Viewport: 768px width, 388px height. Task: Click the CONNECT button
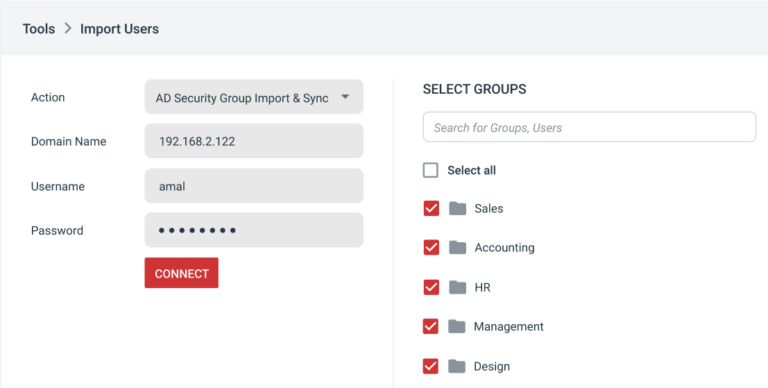(x=181, y=273)
